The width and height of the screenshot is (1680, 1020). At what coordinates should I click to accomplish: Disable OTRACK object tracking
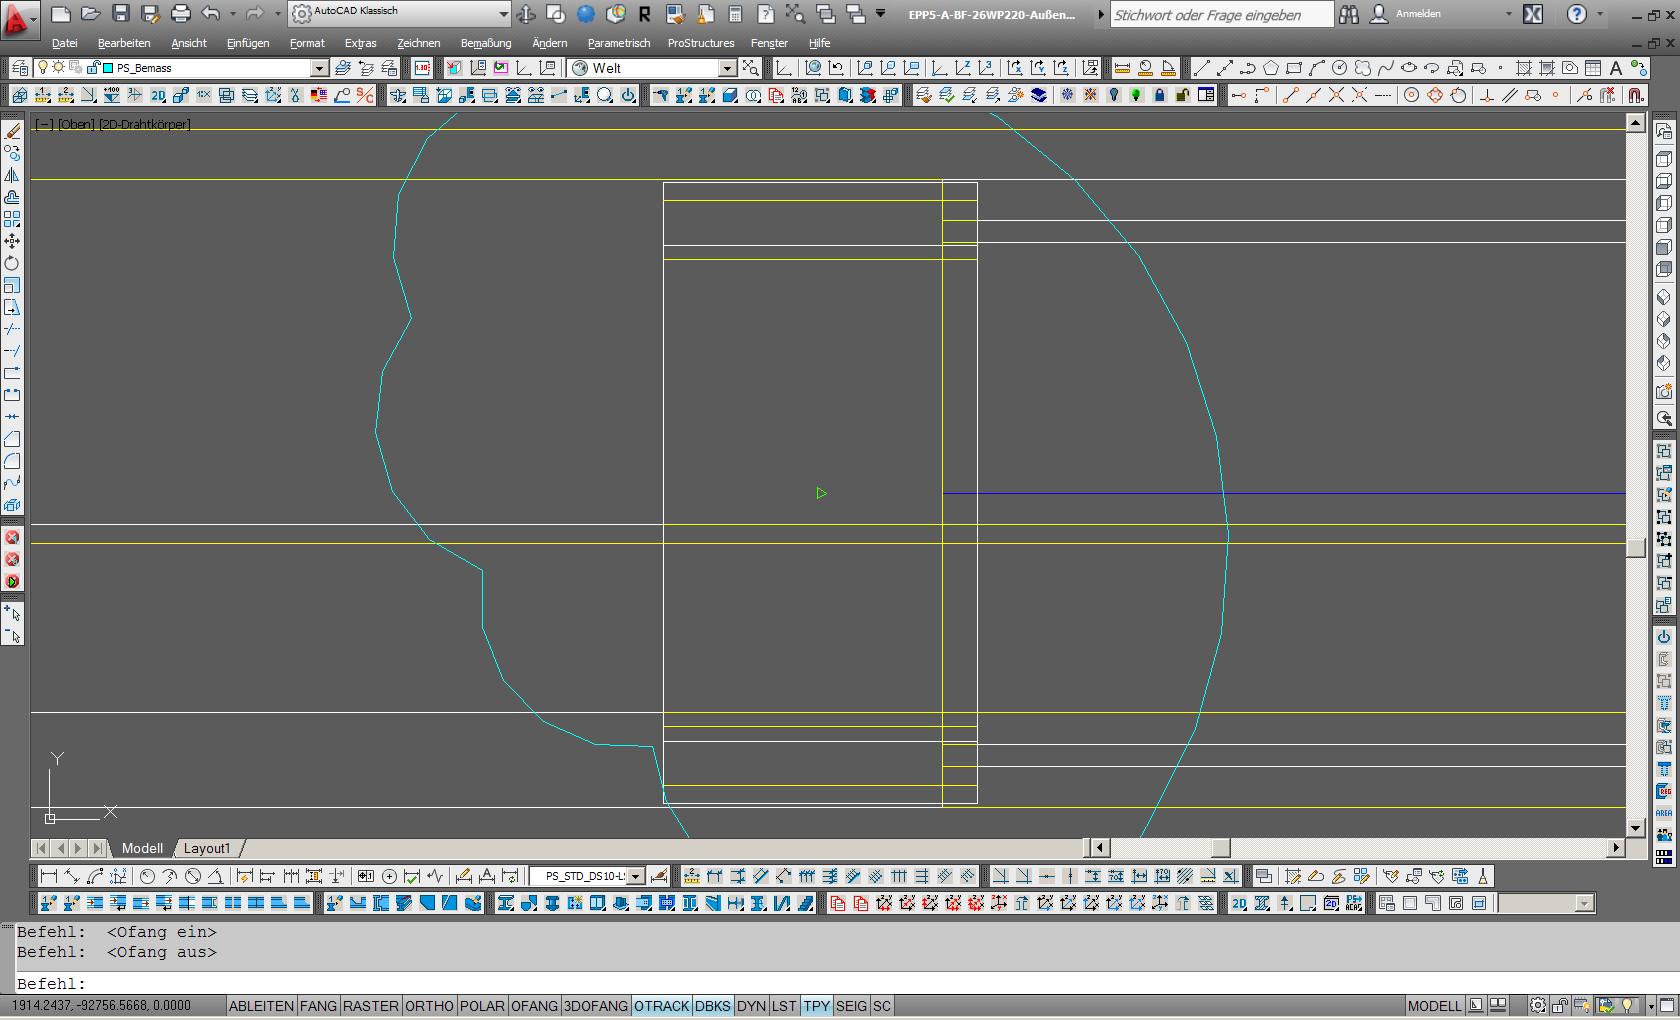click(x=662, y=1006)
